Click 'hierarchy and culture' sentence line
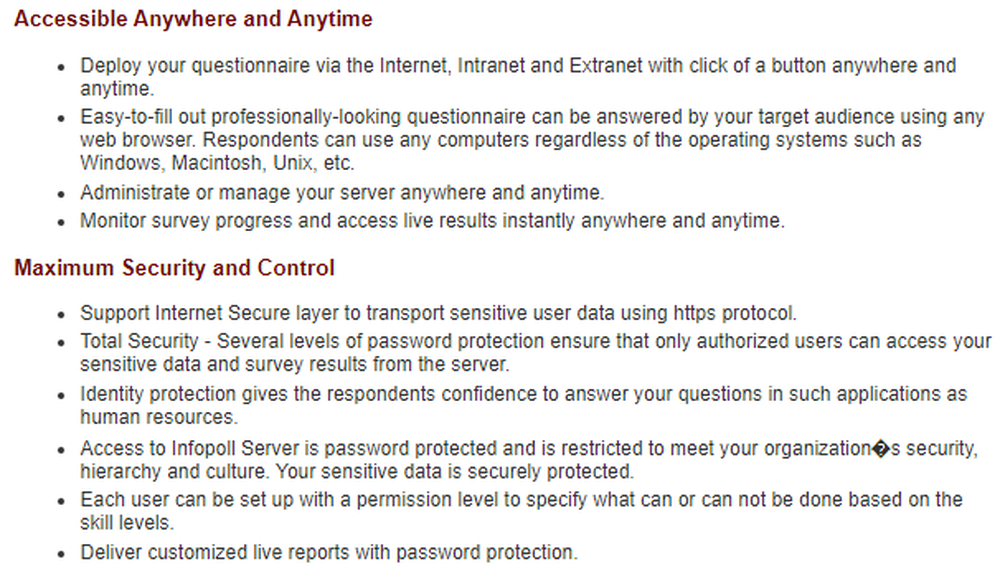Image resolution: width=1000 pixels, height=582 pixels. (x=357, y=472)
